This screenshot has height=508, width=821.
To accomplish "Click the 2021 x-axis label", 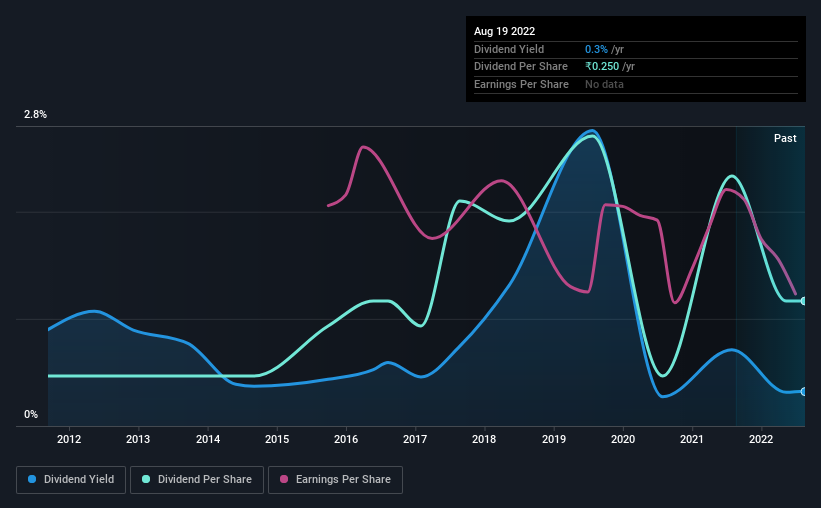I will [692, 439].
